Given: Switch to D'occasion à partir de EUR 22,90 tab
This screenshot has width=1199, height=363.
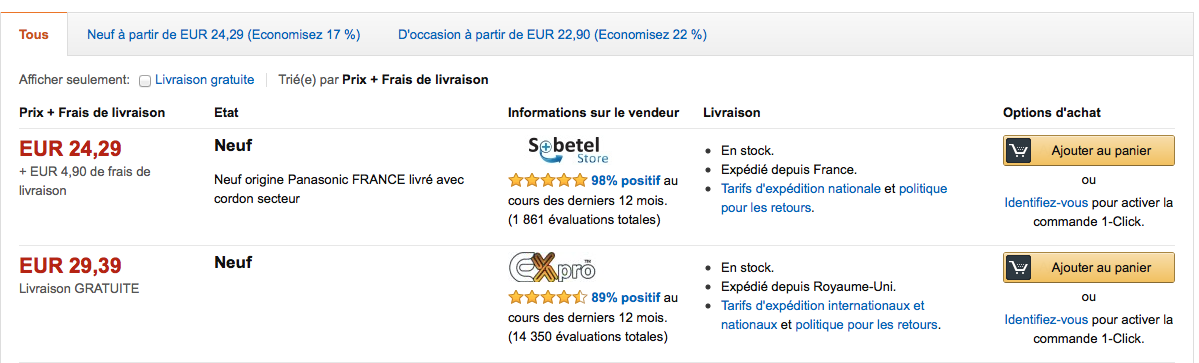Looking at the screenshot, I should coord(552,34).
